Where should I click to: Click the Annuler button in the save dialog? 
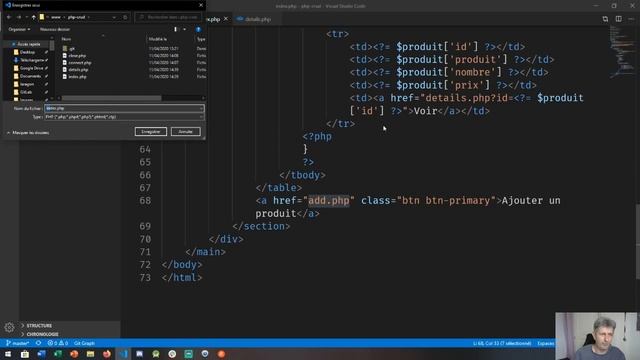click(x=185, y=131)
